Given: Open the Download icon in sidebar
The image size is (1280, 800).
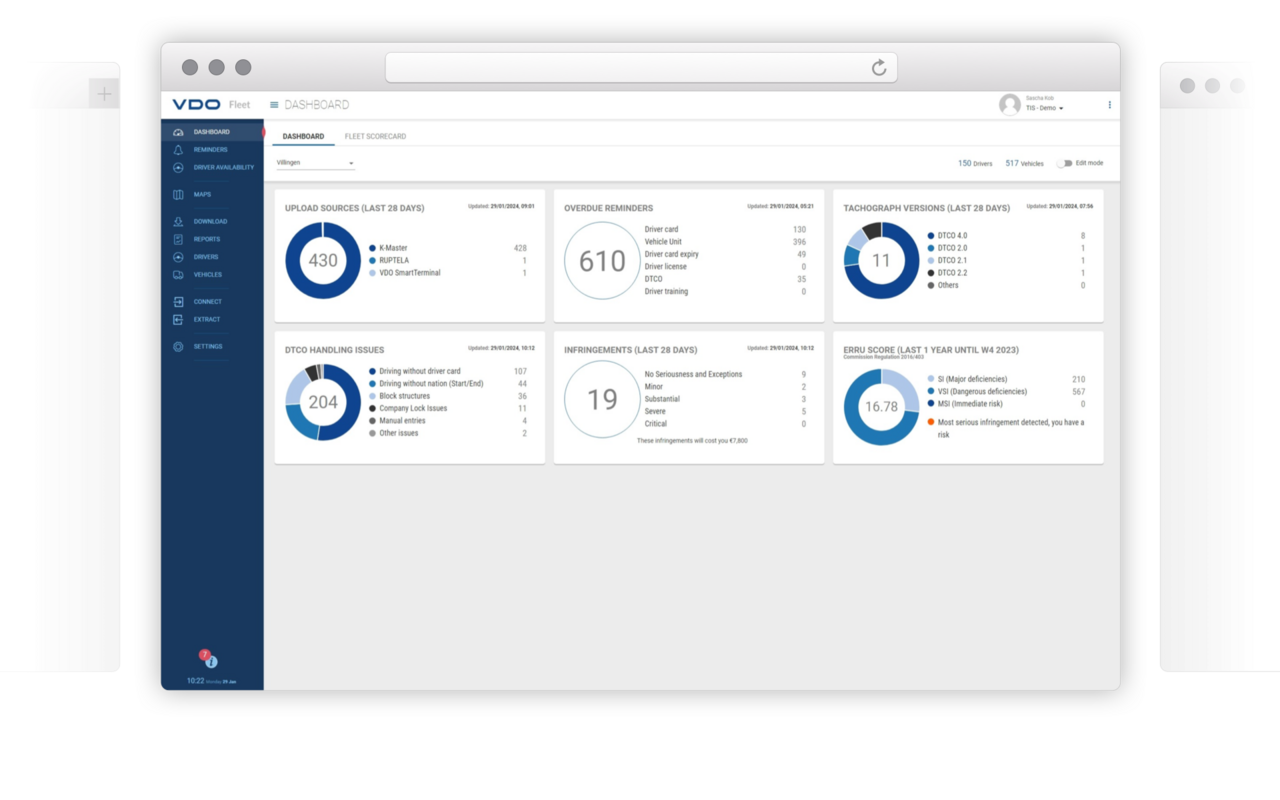Looking at the screenshot, I should pos(178,222).
